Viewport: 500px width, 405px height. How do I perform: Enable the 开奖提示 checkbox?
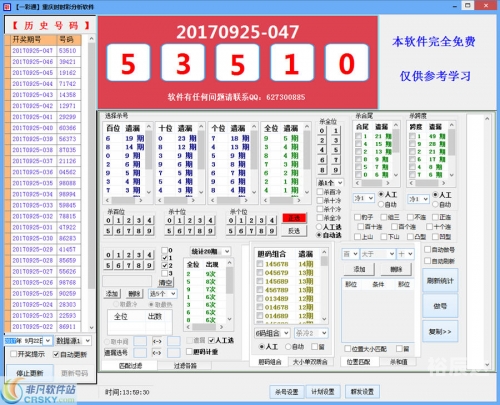click(x=14, y=354)
